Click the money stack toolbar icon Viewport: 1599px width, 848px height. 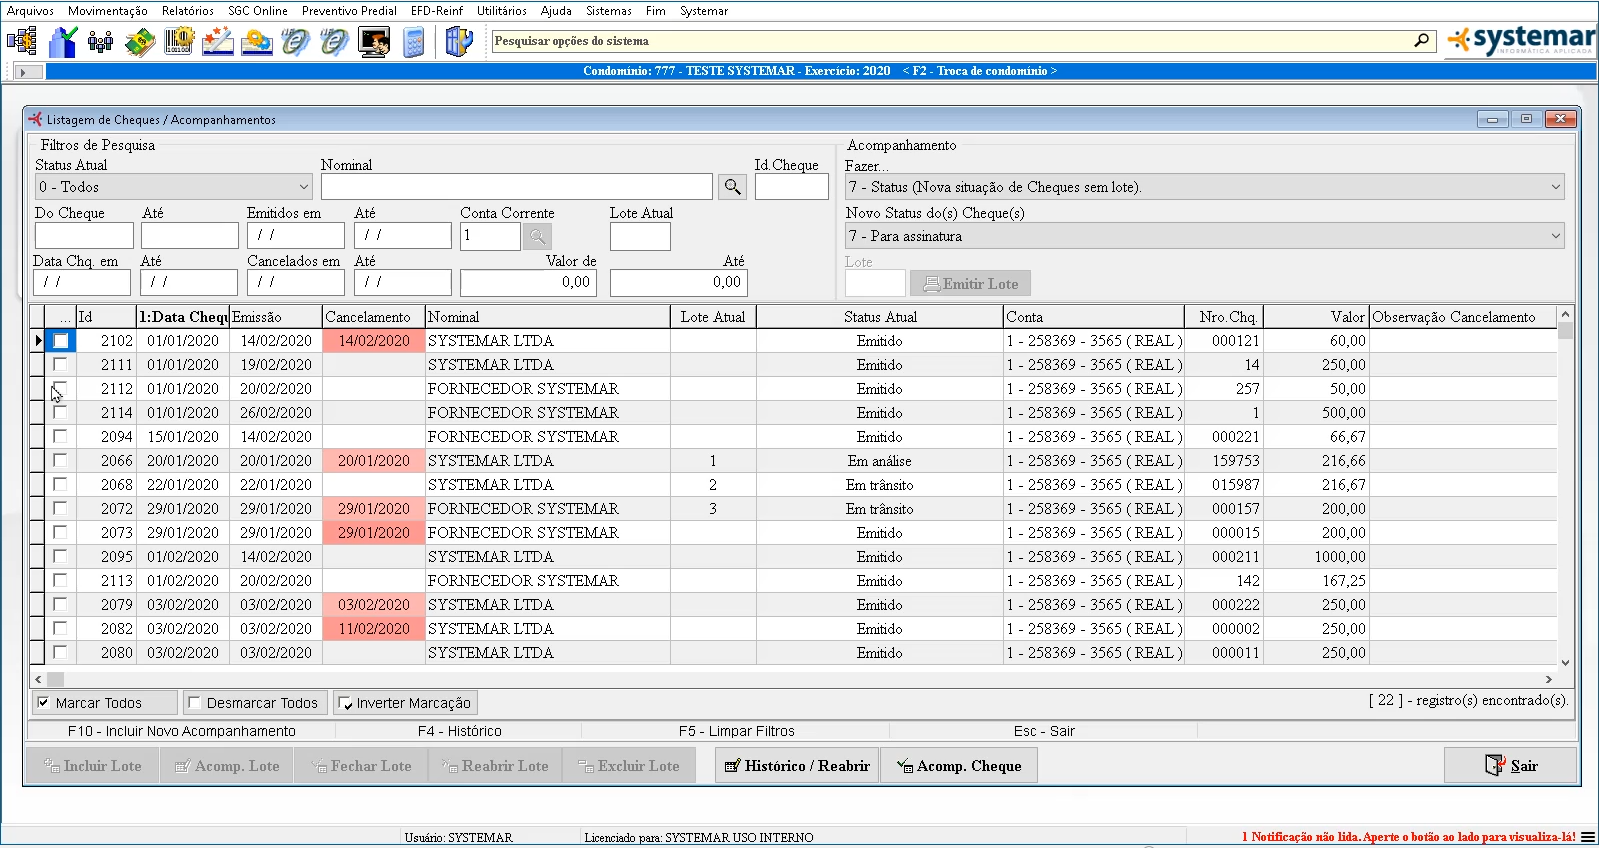[140, 42]
